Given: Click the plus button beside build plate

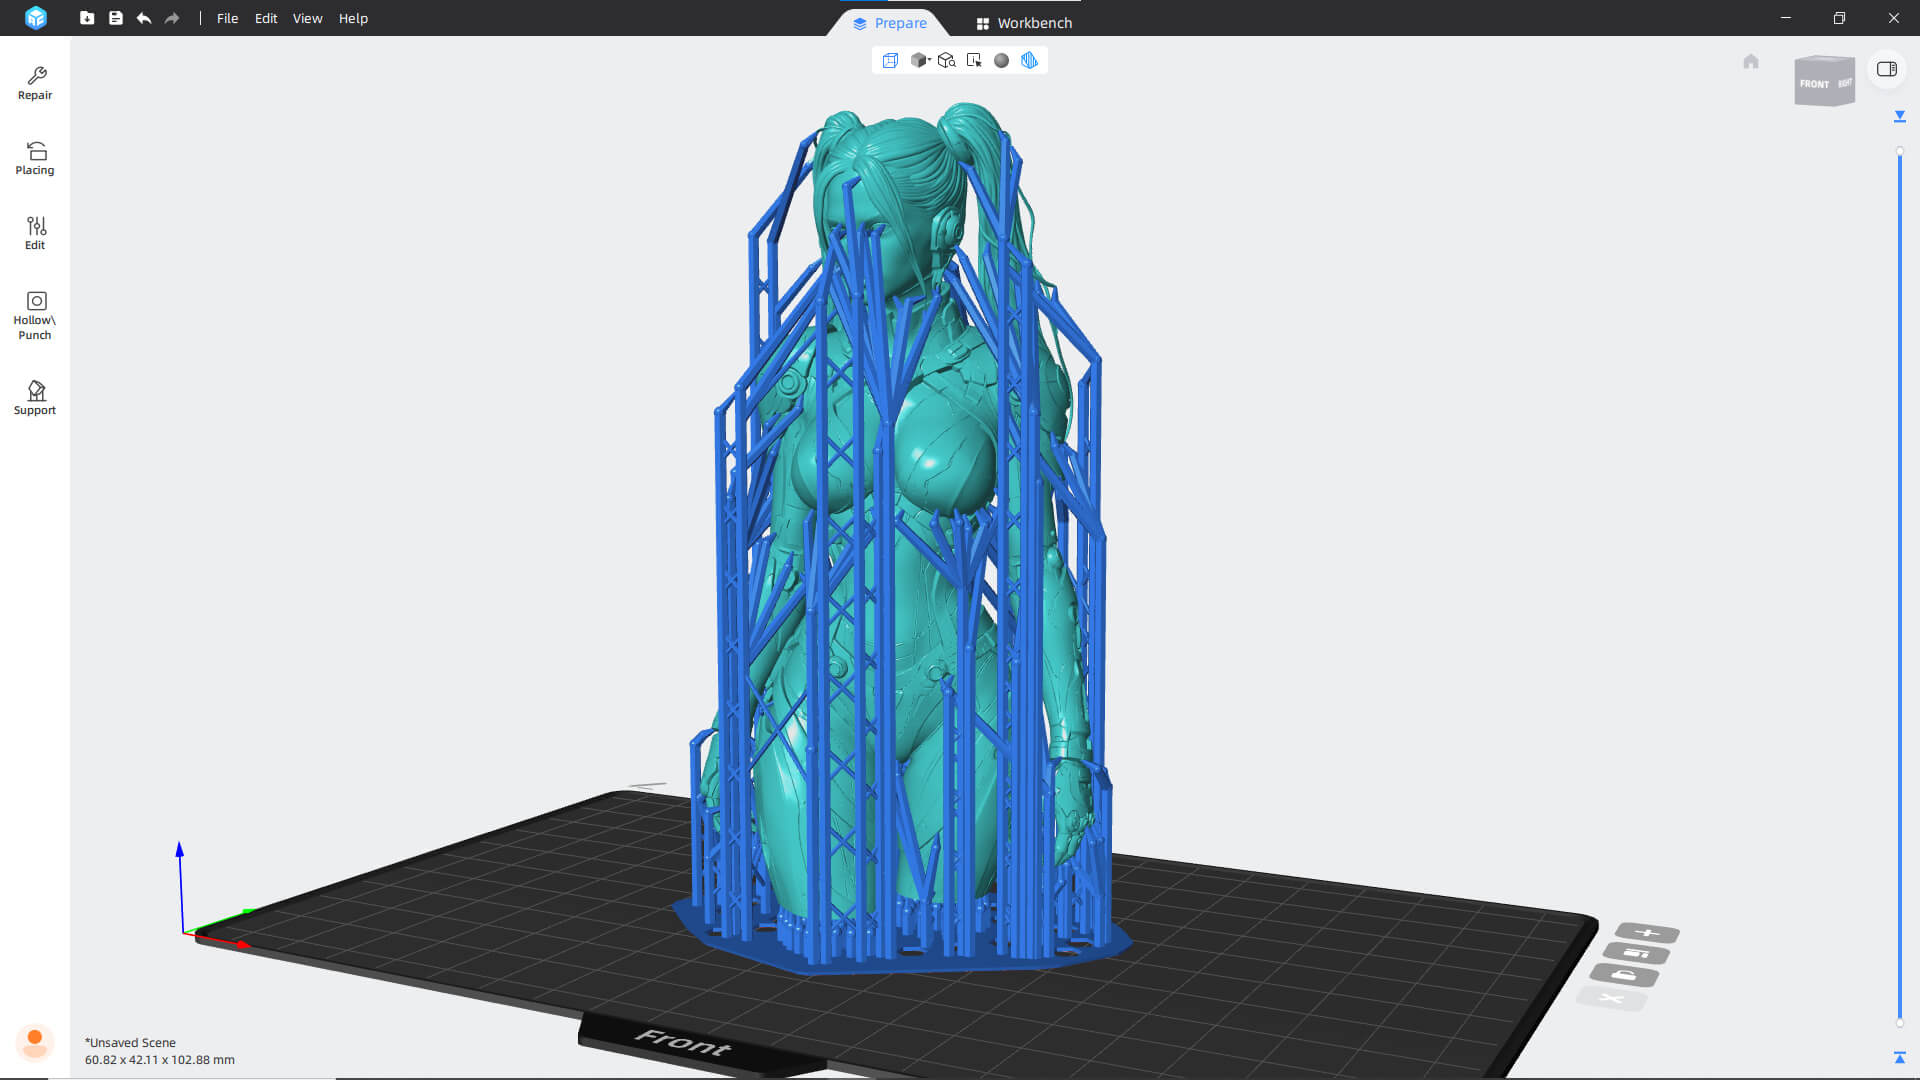Looking at the screenshot, I should [1647, 933].
